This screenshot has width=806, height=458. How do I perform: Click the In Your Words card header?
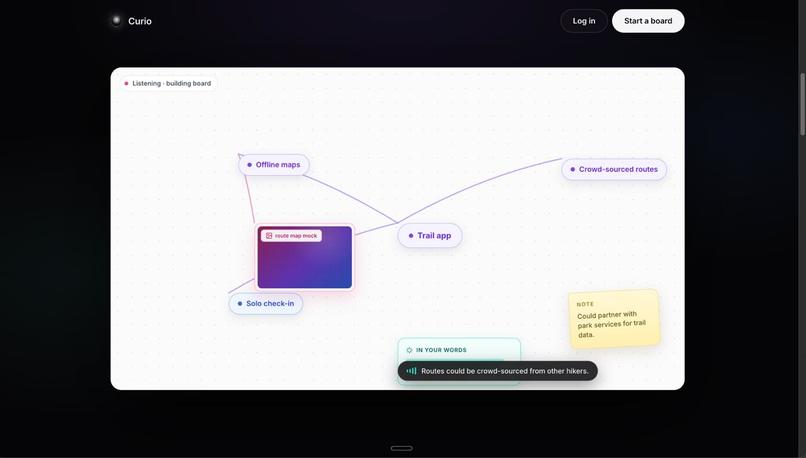pyautogui.click(x=441, y=350)
